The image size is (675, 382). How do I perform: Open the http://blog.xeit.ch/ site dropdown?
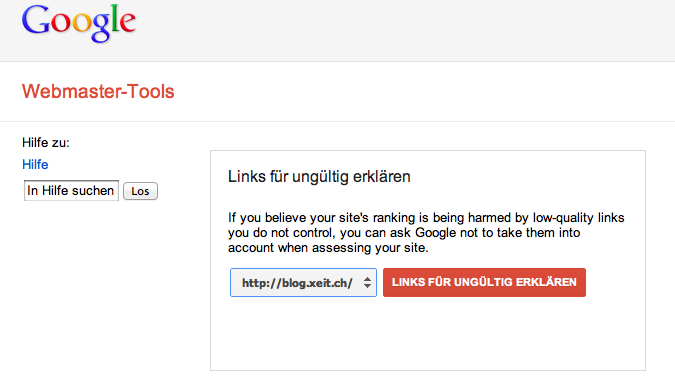click(303, 283)
